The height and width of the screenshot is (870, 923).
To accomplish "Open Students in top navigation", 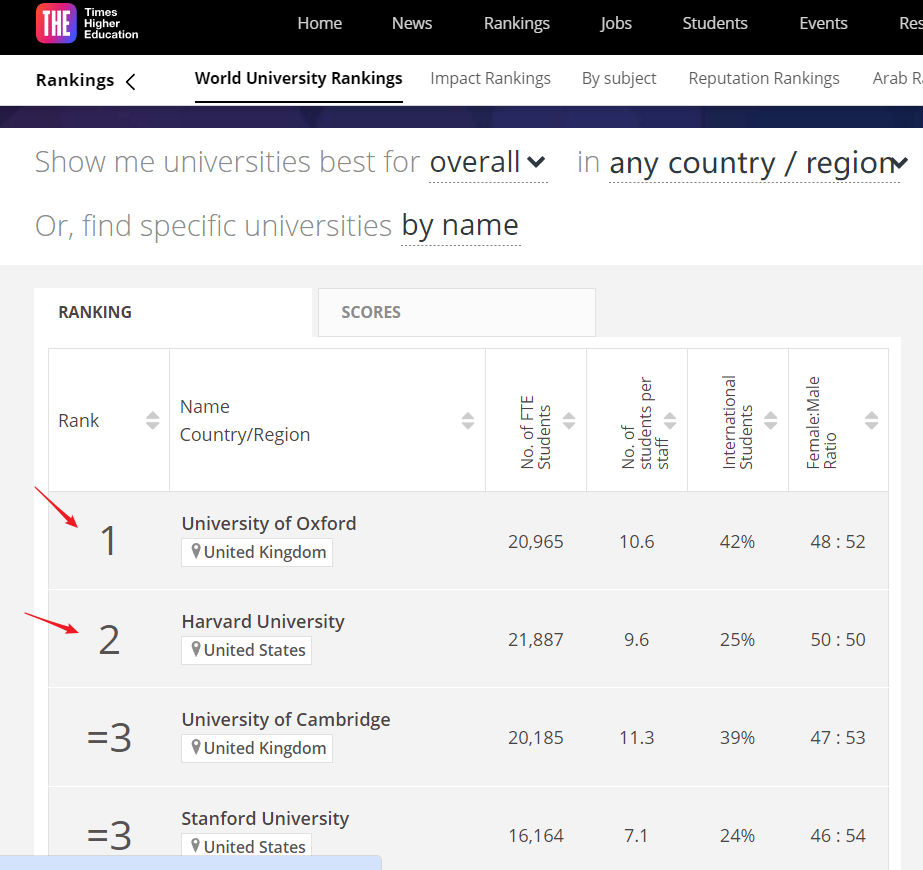I will click(x=715, y=23).
